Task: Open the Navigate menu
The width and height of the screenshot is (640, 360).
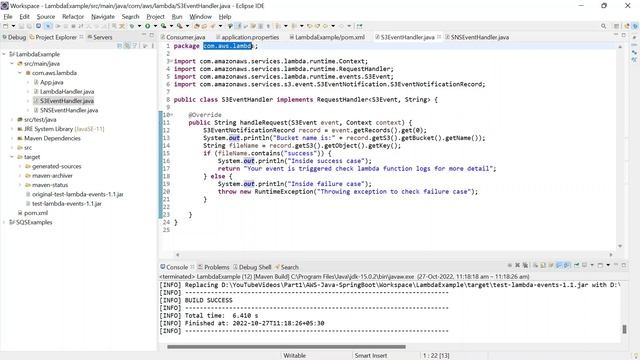Action: 103,17
